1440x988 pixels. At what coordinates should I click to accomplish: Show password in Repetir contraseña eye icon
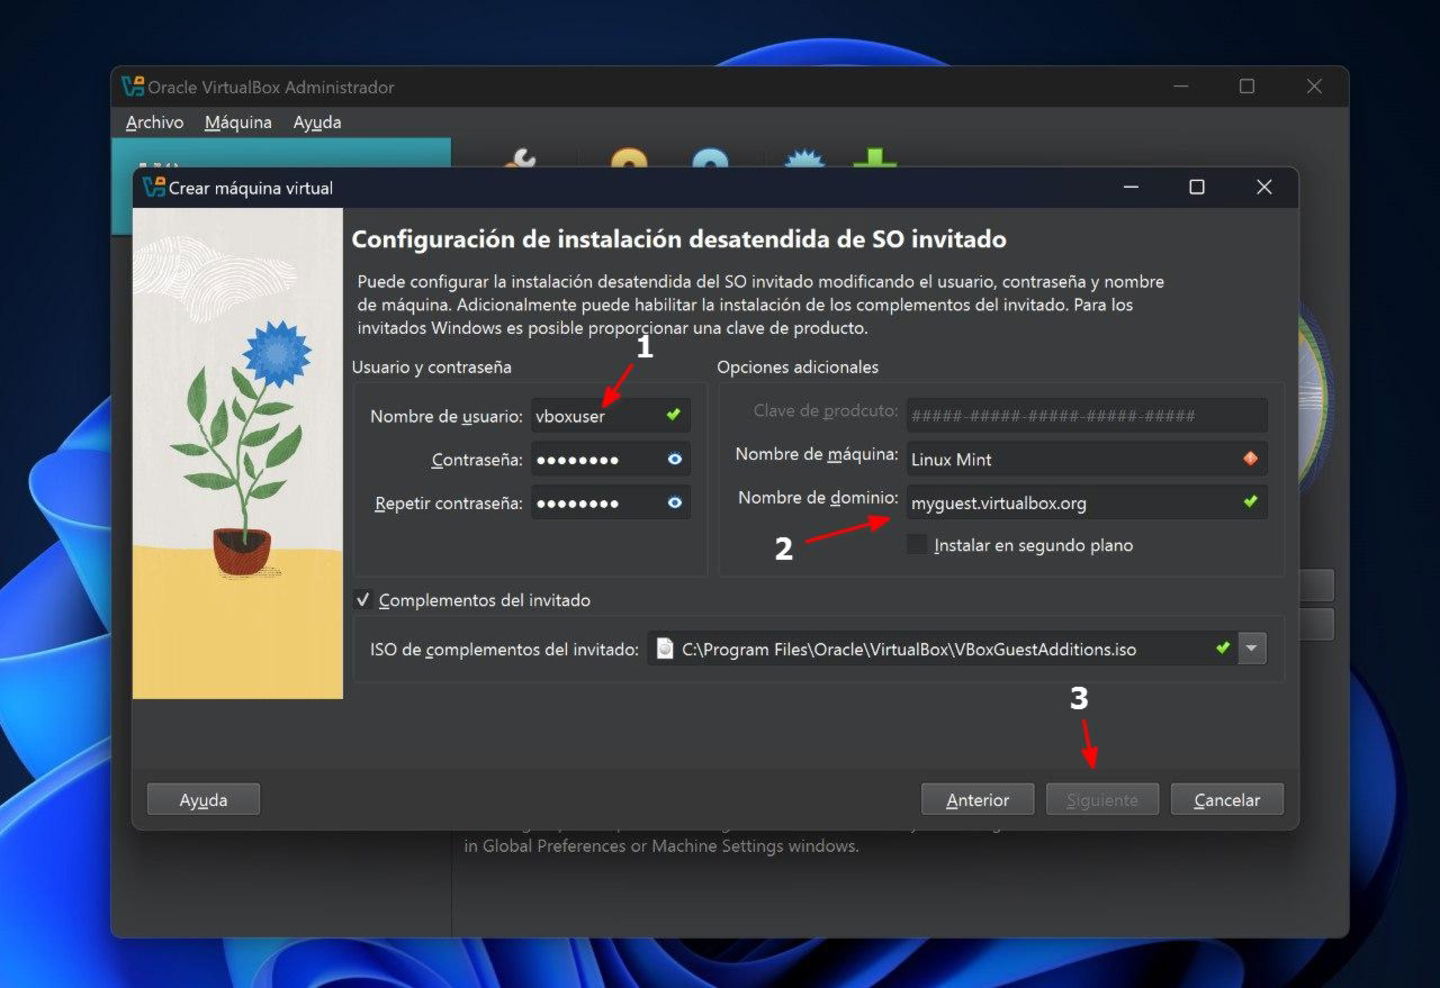coord(675,502)
